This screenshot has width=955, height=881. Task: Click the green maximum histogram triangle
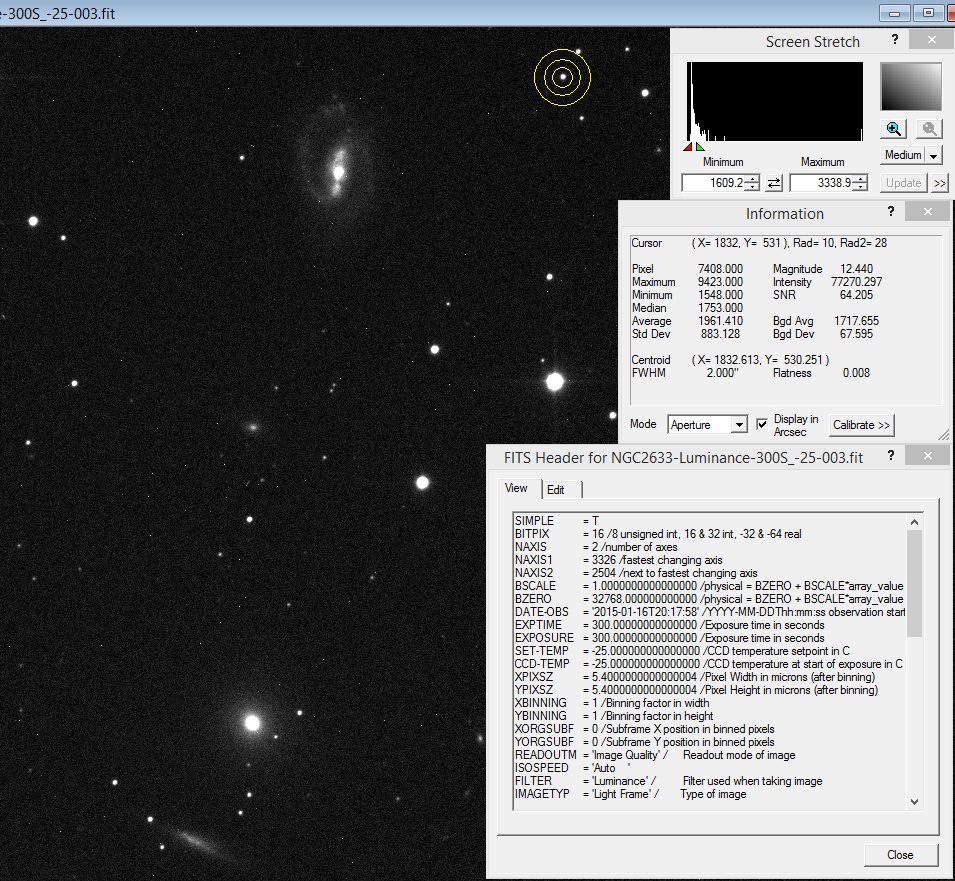(x=698, y=147)
